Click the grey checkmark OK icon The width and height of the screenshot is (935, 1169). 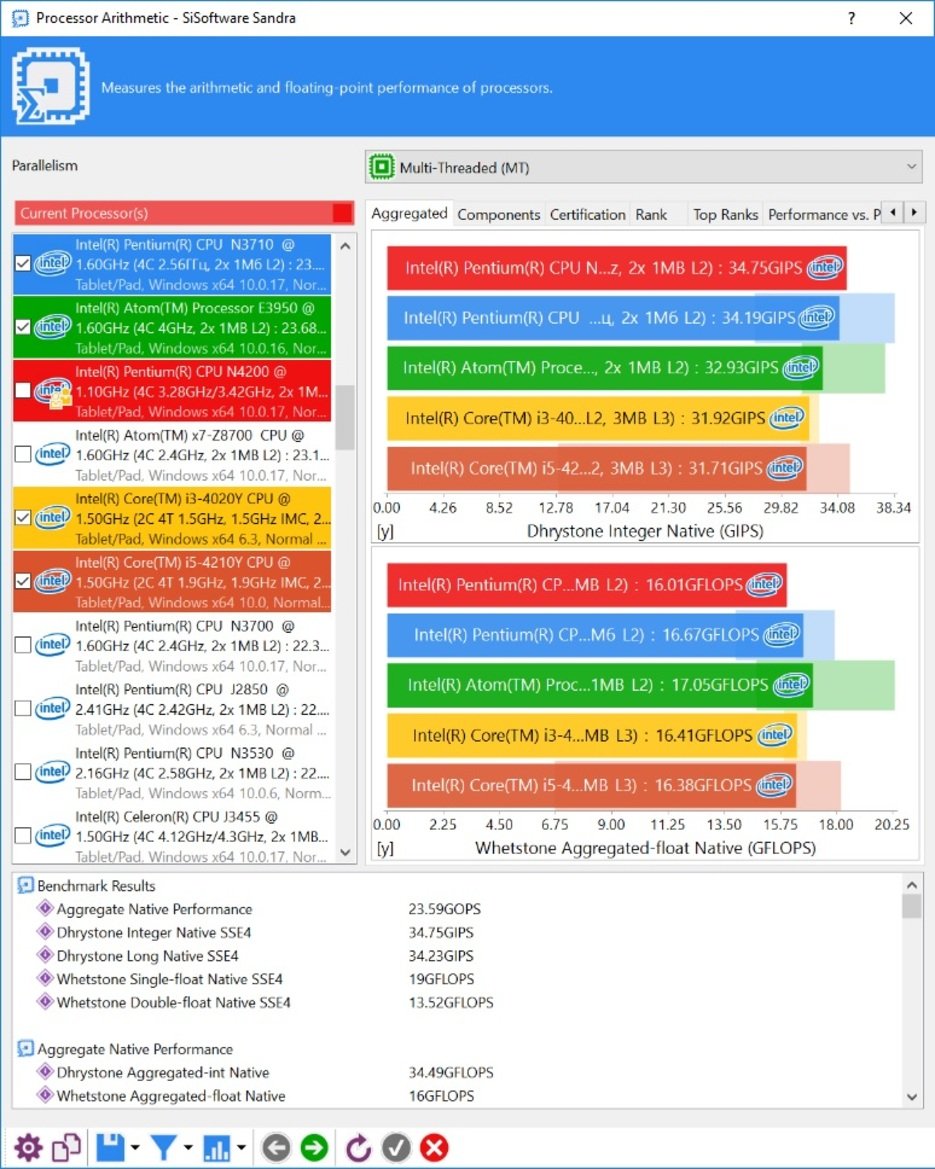click(x=396, y=1147)
